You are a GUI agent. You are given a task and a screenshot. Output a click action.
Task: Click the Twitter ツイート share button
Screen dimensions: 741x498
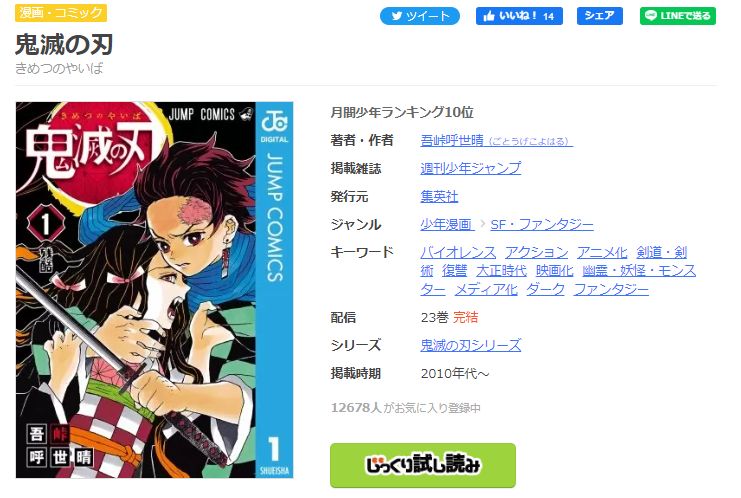pyautogui.click(x=420, y=16)
